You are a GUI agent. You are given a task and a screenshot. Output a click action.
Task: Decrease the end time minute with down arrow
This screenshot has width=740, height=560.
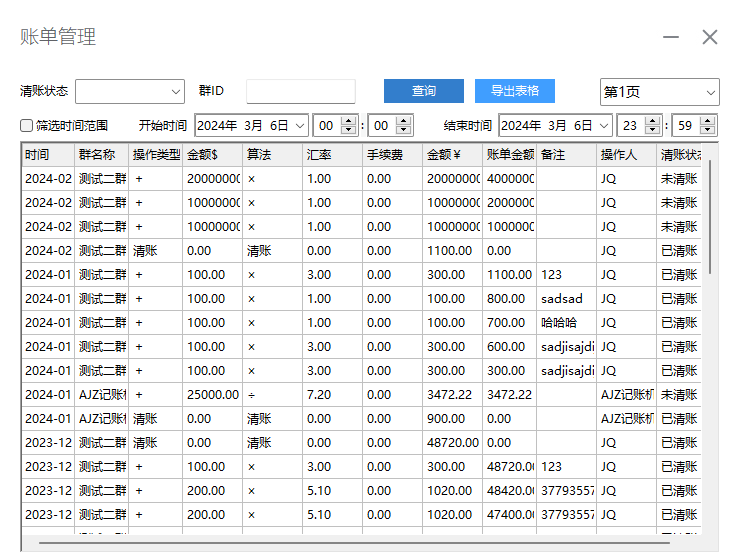tap(708, 131)
